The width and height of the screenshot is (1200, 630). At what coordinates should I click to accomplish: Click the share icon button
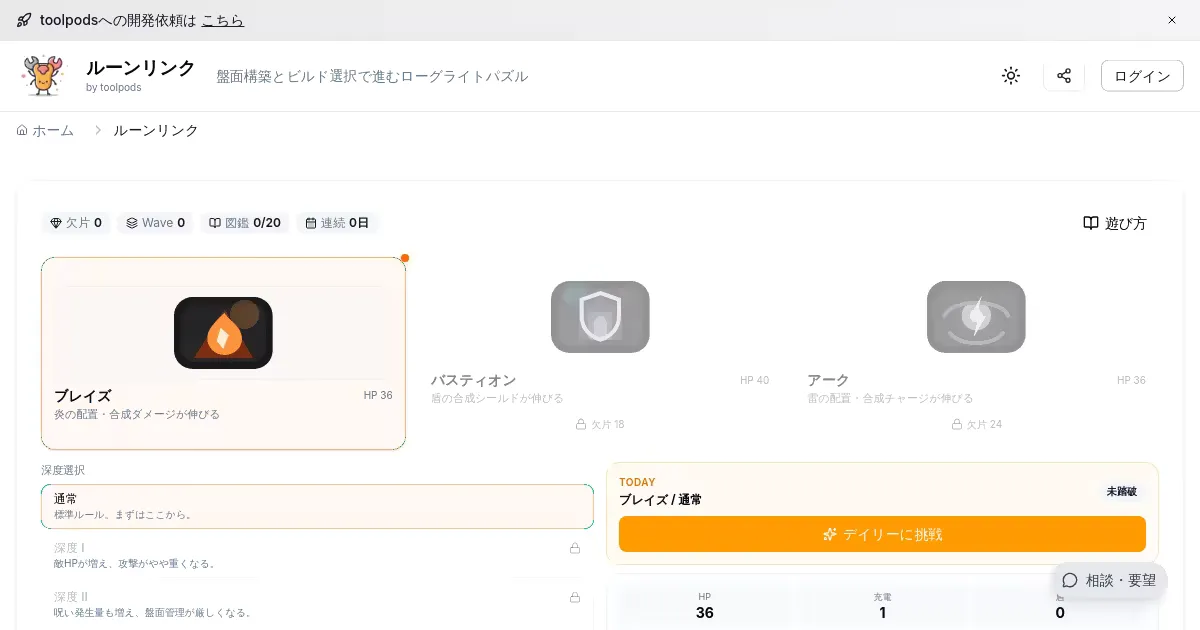1064,76
